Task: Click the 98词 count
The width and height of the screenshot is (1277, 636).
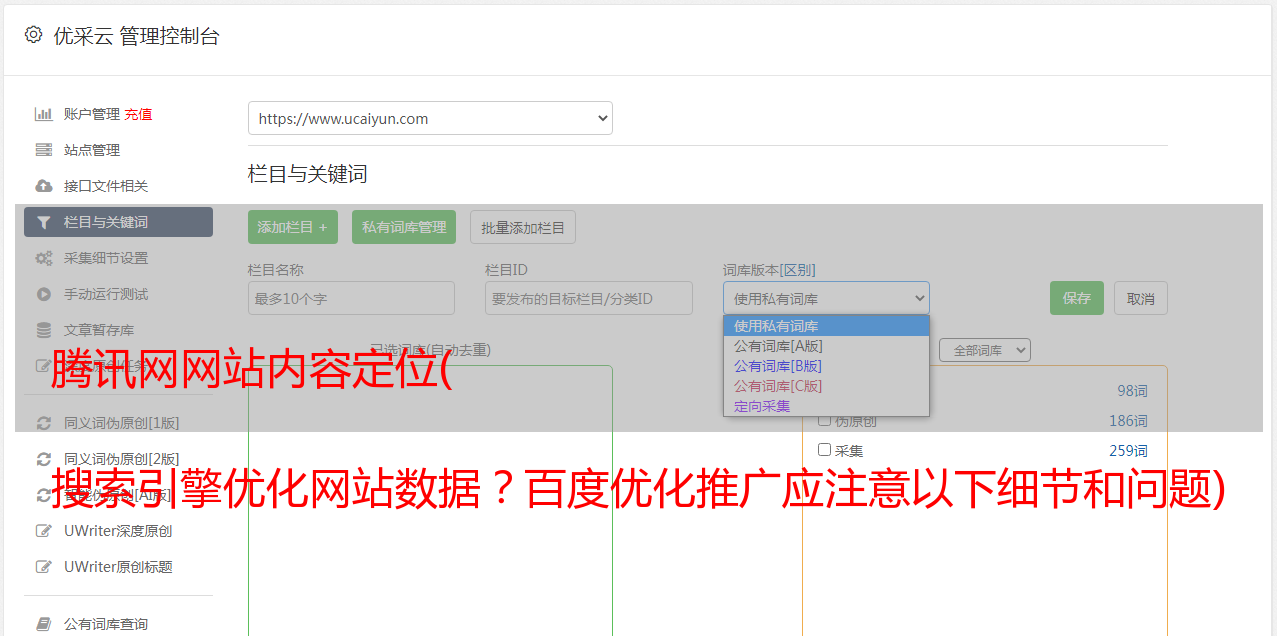Action: (1132, 391)
